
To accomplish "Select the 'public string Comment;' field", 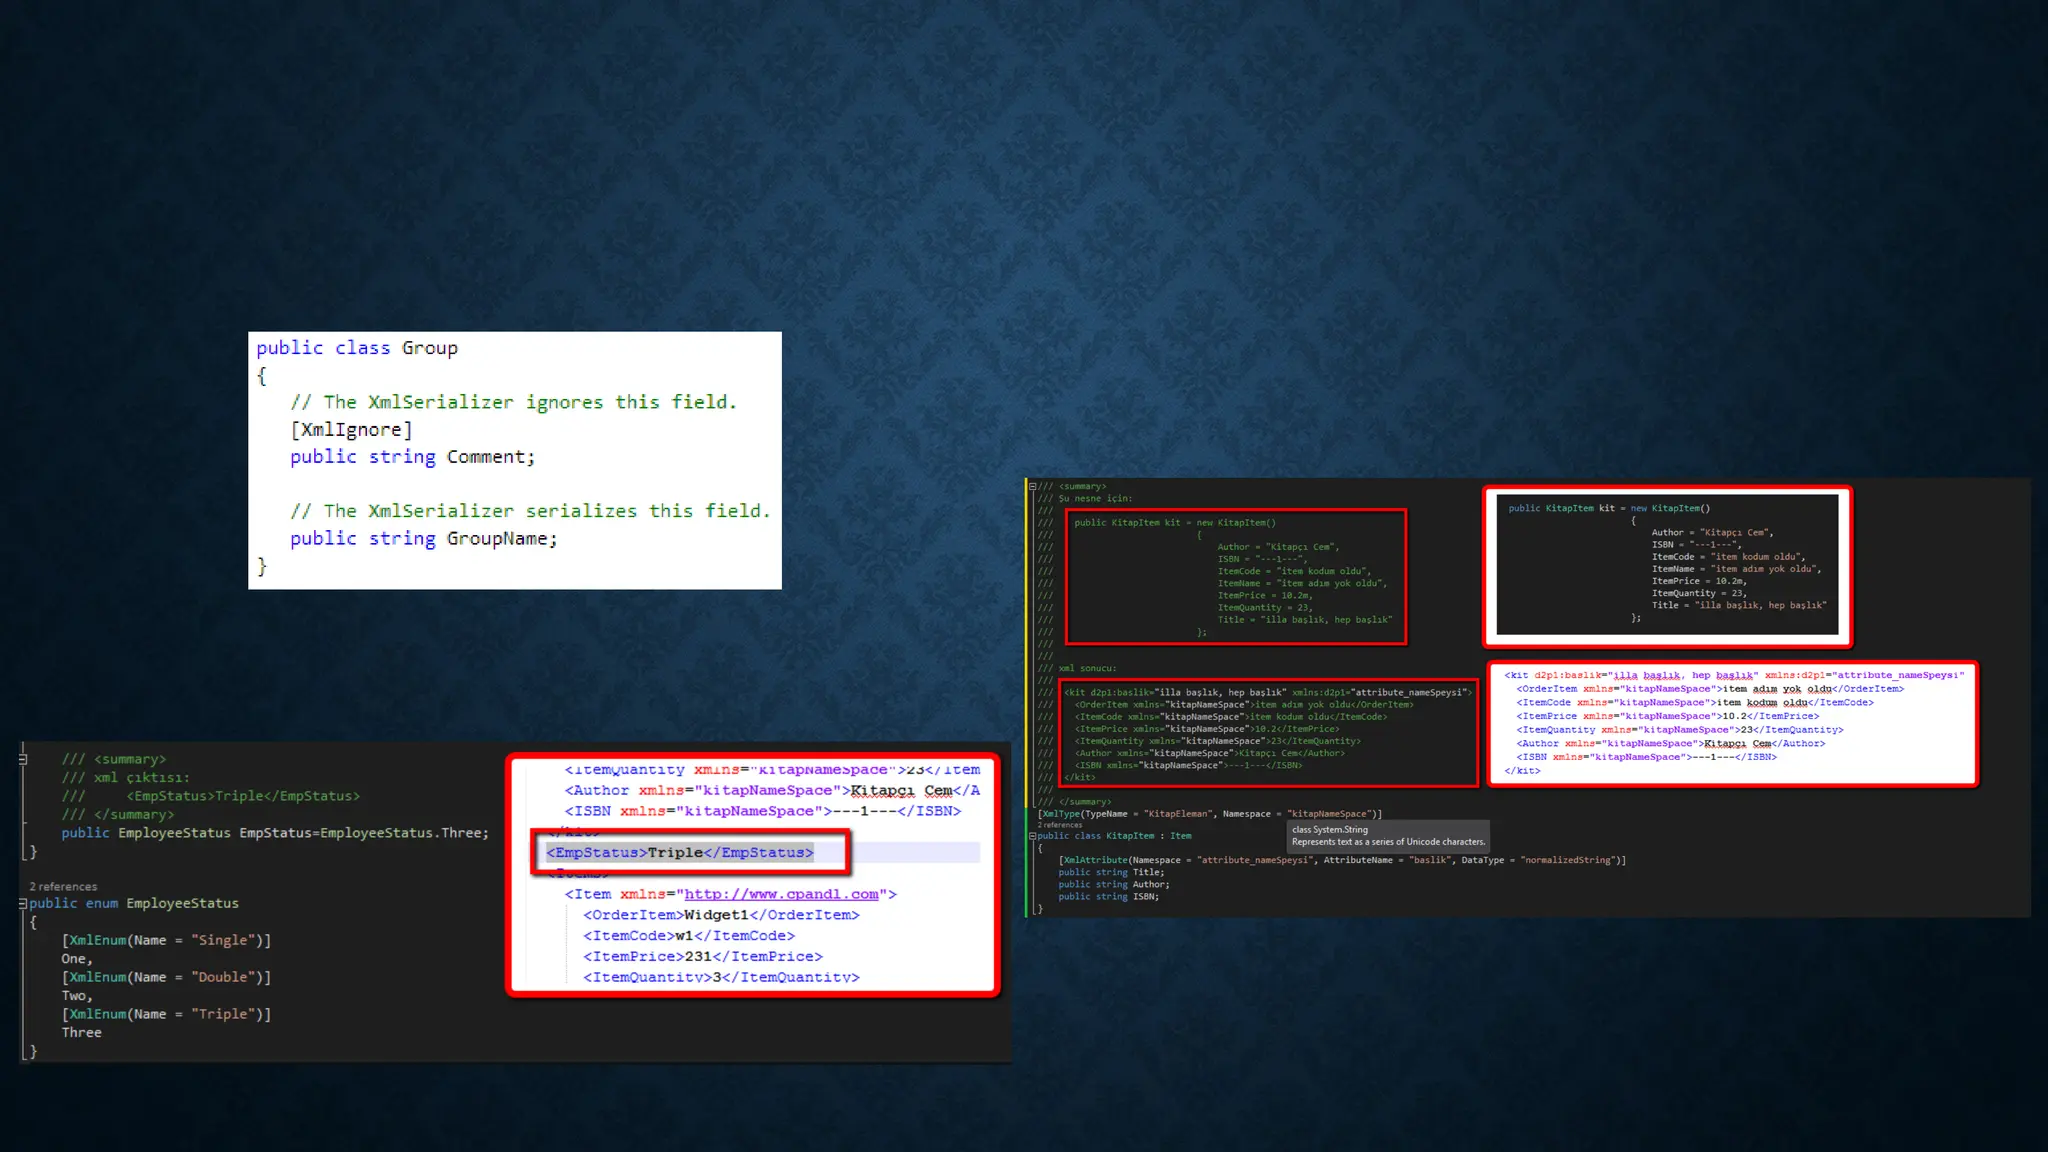I will click(413, 456).
